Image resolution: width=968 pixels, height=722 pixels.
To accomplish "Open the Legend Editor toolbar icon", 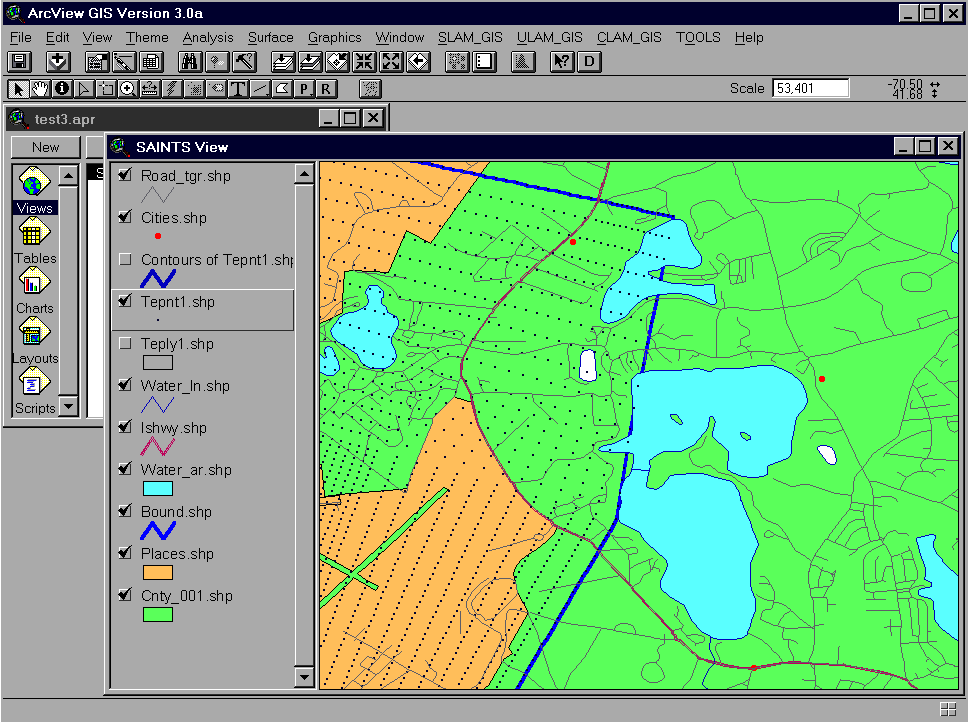I will (x=123, y=61).
